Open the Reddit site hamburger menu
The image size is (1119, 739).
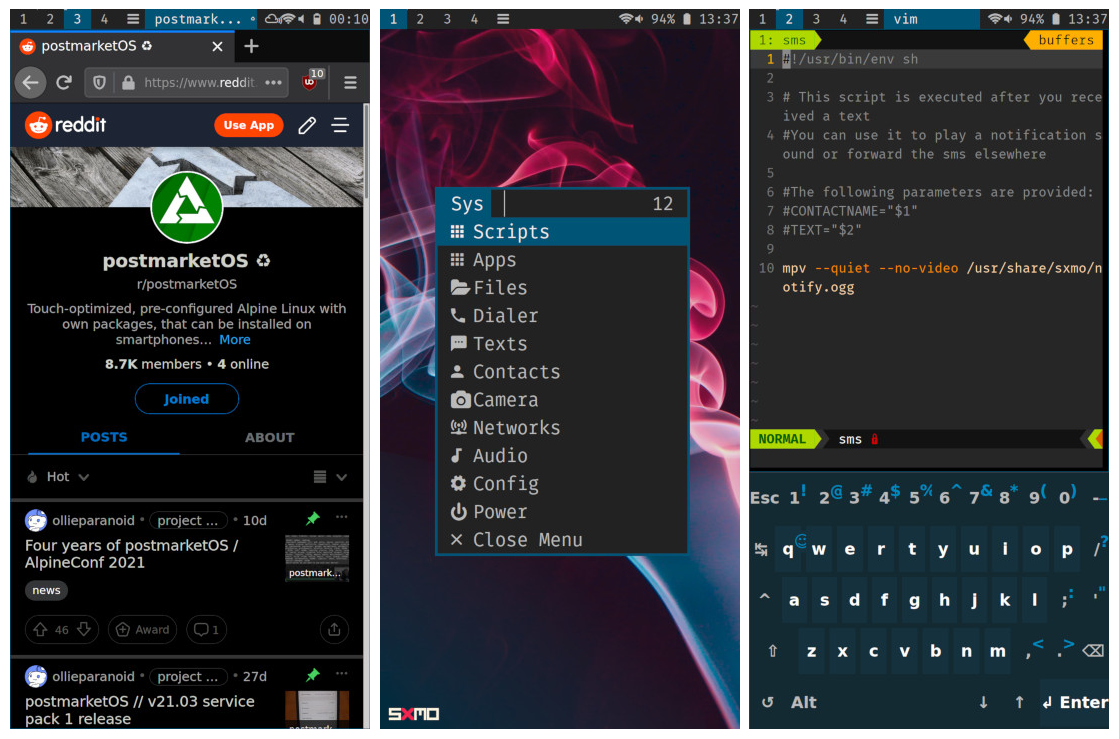coord(340,126)
